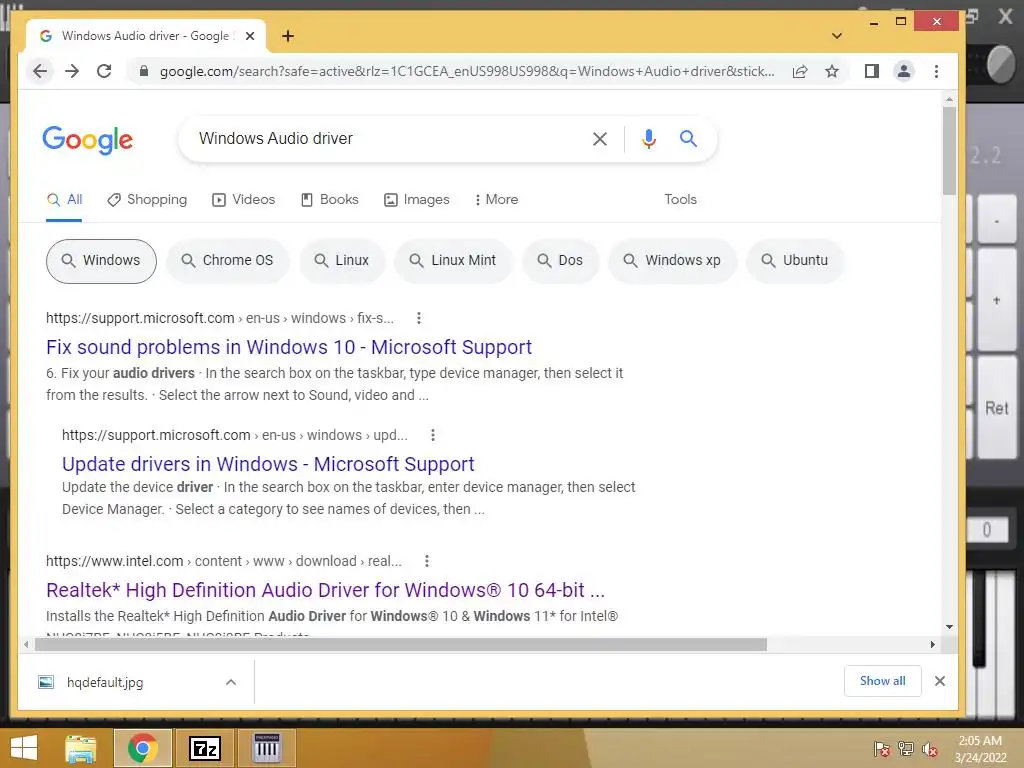Switch to piano keyboard app in taskbar

click(x=266, y=748)
